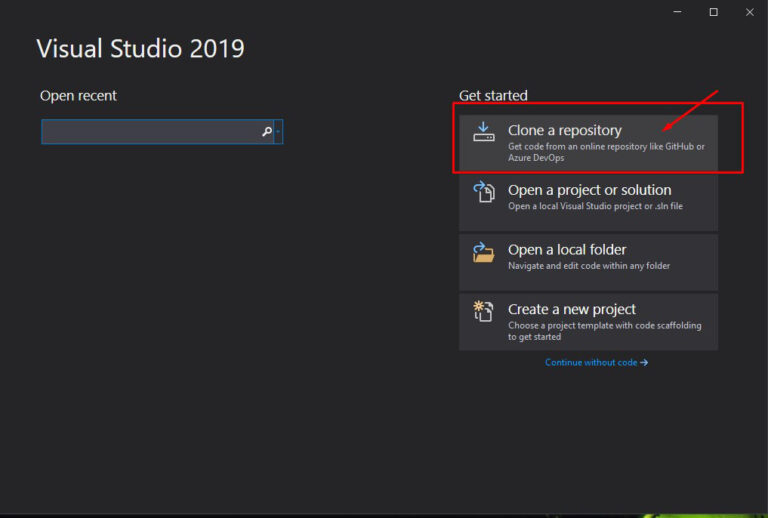Screen dimensions: 768x518
Task: Start with the Create a new project heading
Action: [572, 309]
